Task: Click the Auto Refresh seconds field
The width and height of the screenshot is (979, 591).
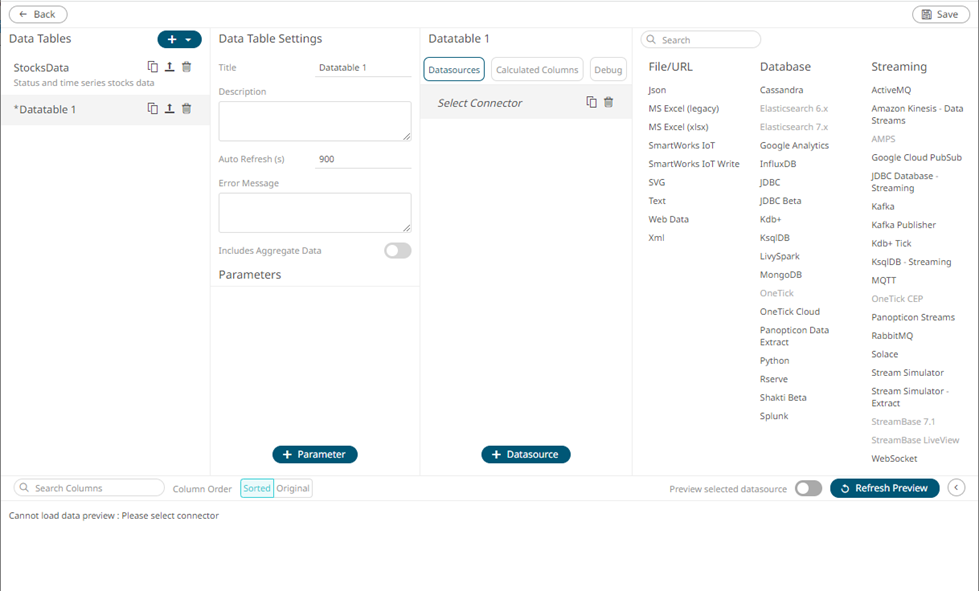Action: tap(363, 159)
